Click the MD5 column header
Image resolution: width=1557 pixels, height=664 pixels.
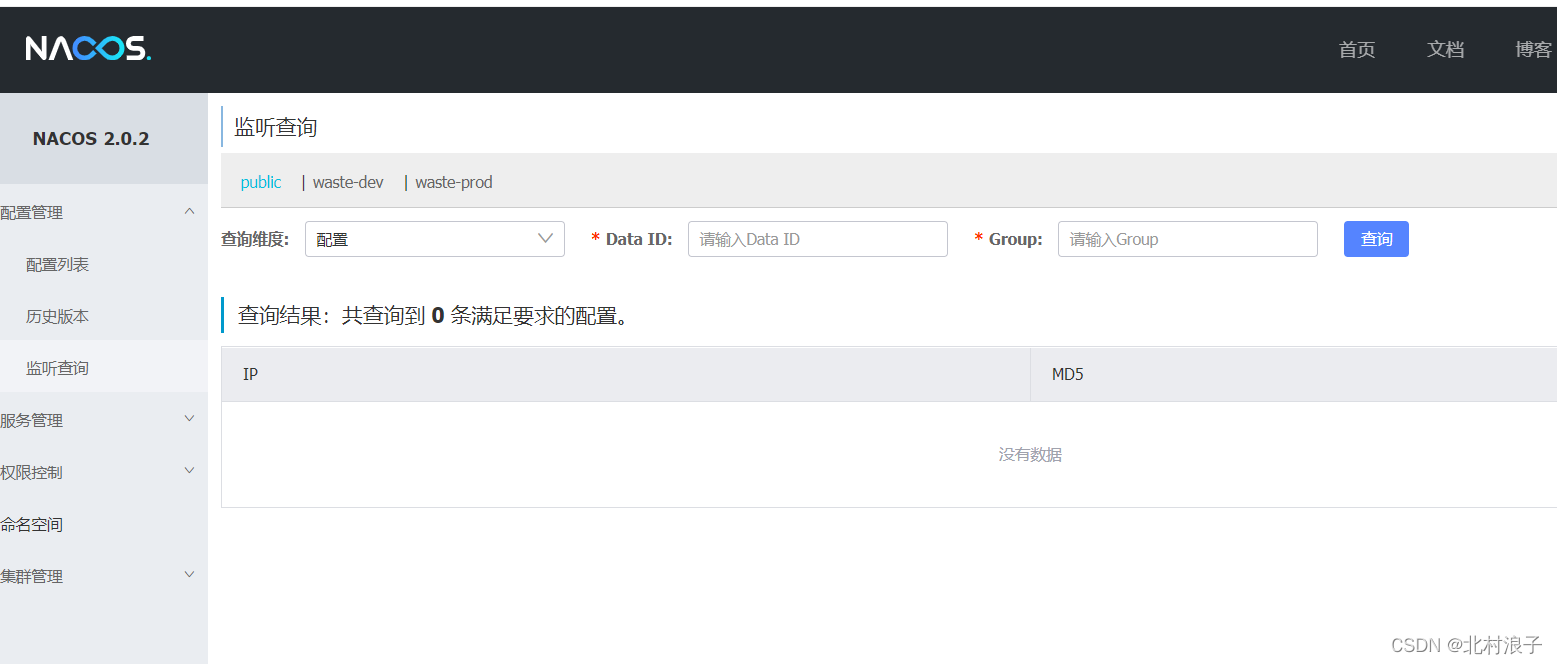point(1293,375)
